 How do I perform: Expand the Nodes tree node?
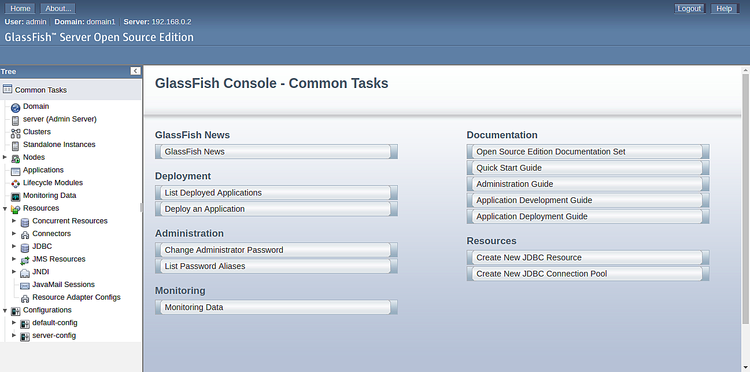coord(5,157)
